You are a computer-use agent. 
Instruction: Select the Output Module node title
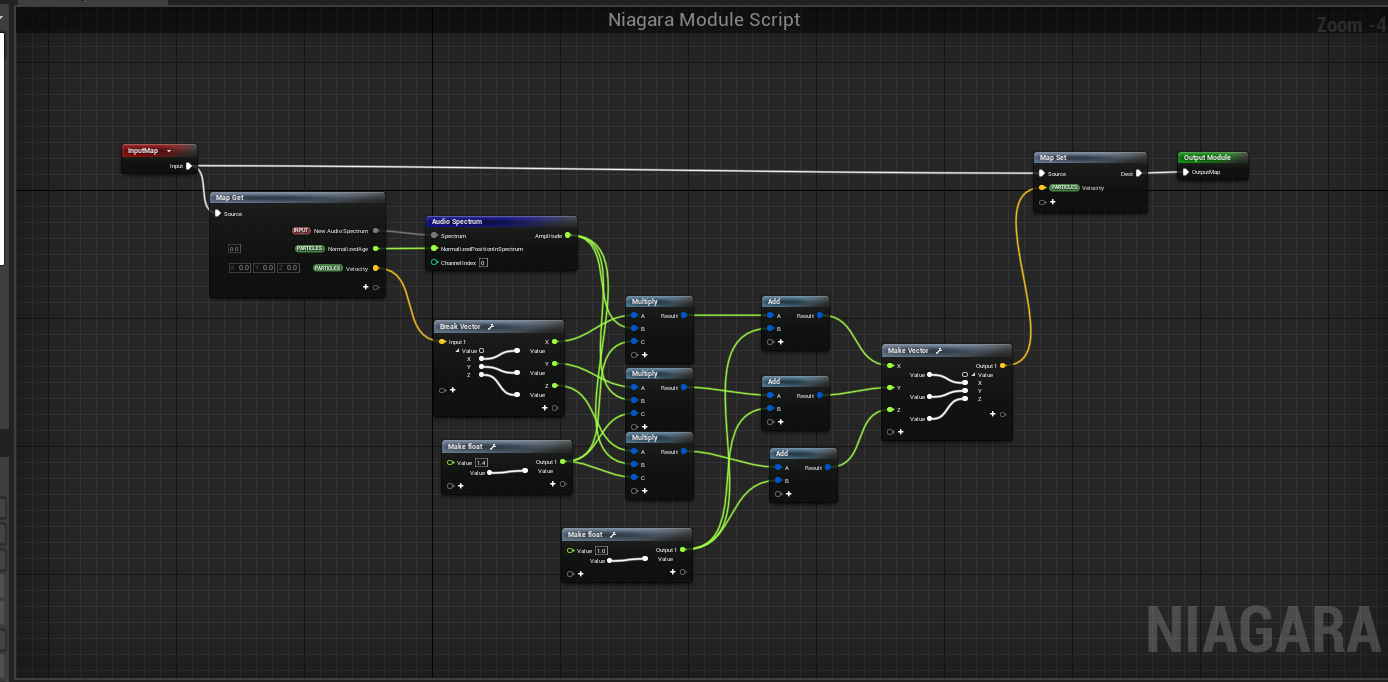click(x=1207, y=157)
